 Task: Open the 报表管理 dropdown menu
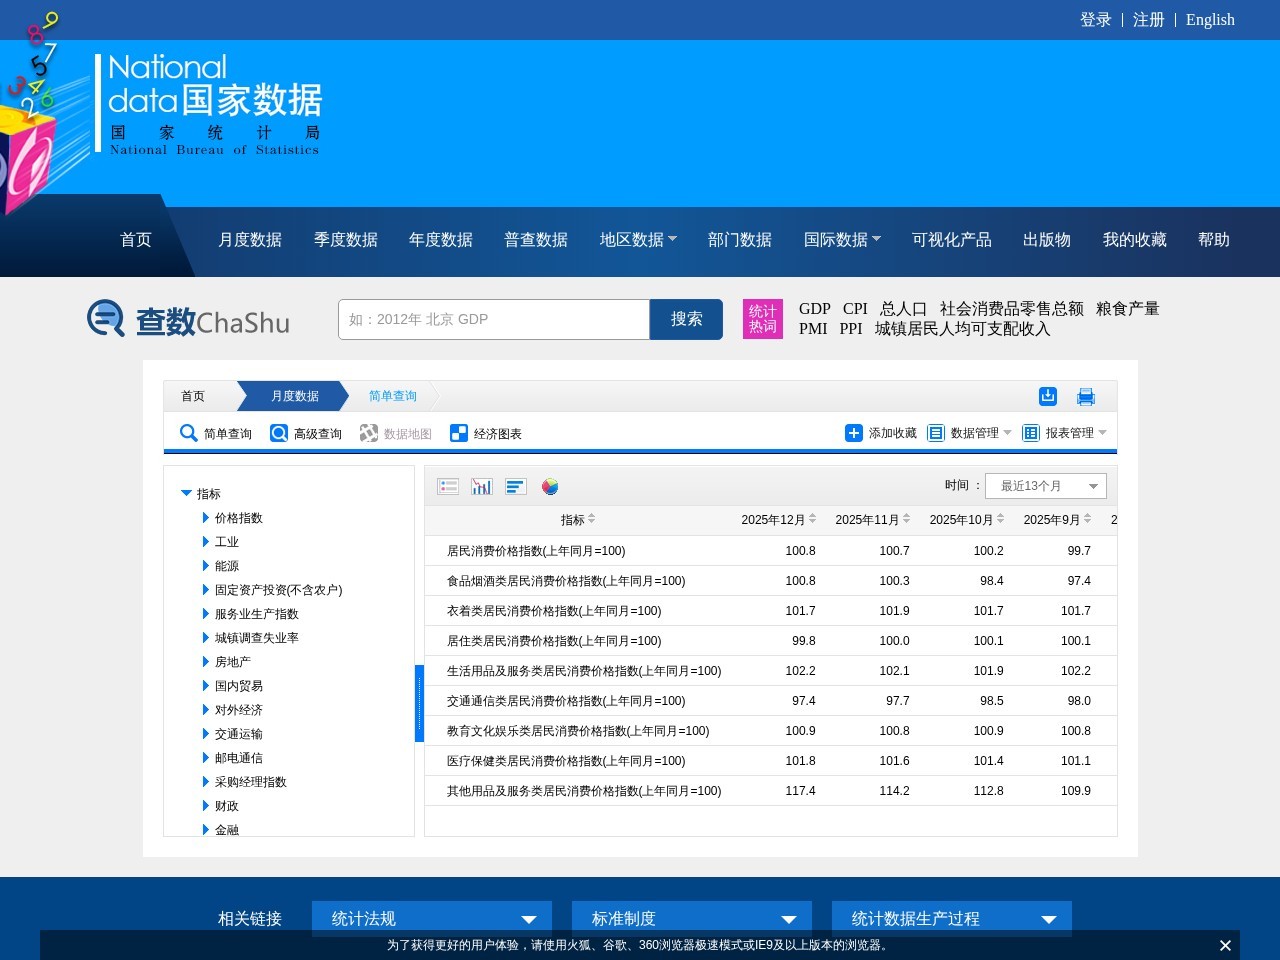point(1064,433)
